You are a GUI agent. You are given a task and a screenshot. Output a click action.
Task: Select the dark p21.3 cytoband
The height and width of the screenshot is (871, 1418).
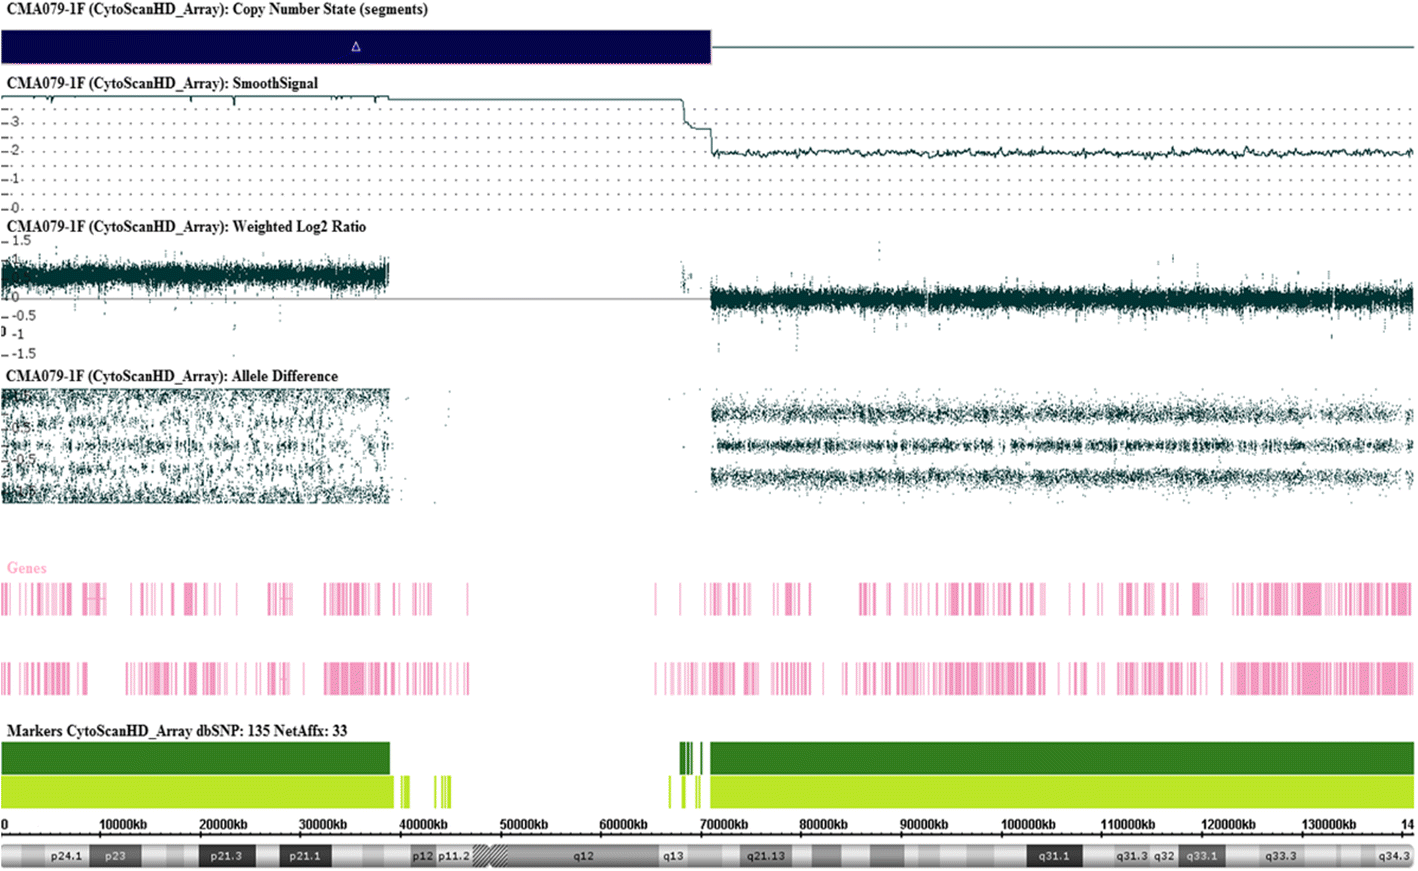click(x=226, y=856)
